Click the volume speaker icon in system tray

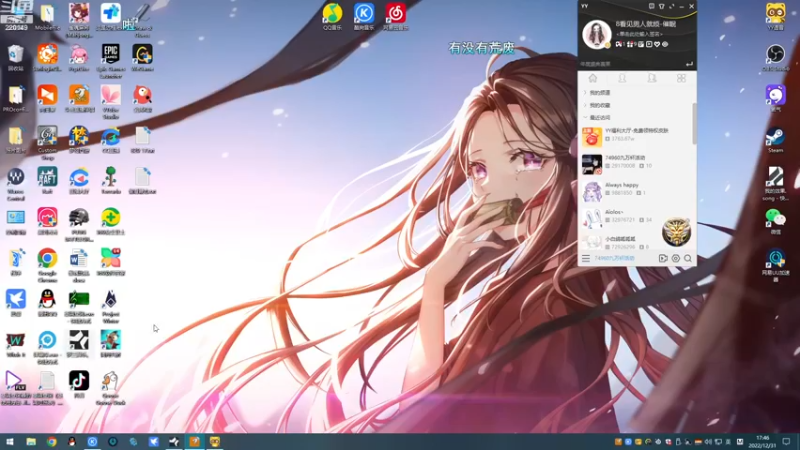pos(708,442)
